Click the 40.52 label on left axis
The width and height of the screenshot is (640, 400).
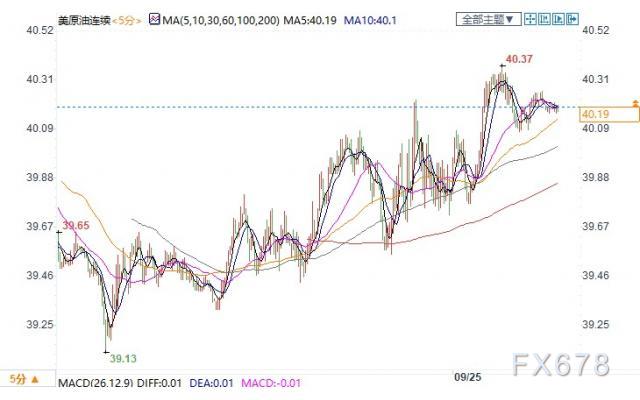[x=40, y=30]
